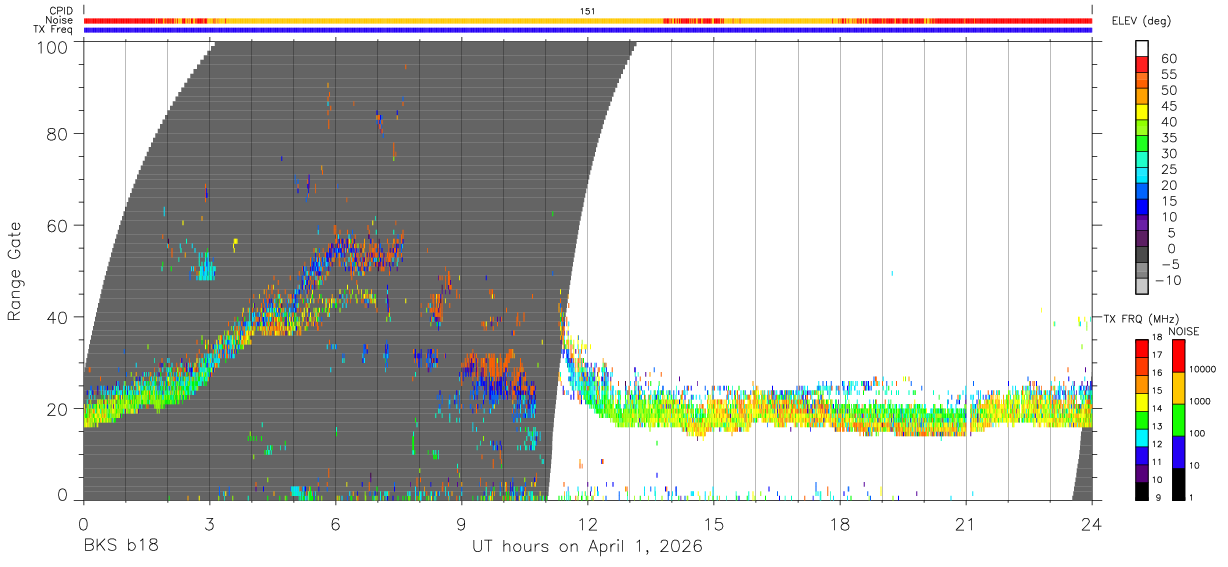
Task: Click the green segment of the NOISE colorbar
Action: pyautogui.click(x=1179, y=419)
